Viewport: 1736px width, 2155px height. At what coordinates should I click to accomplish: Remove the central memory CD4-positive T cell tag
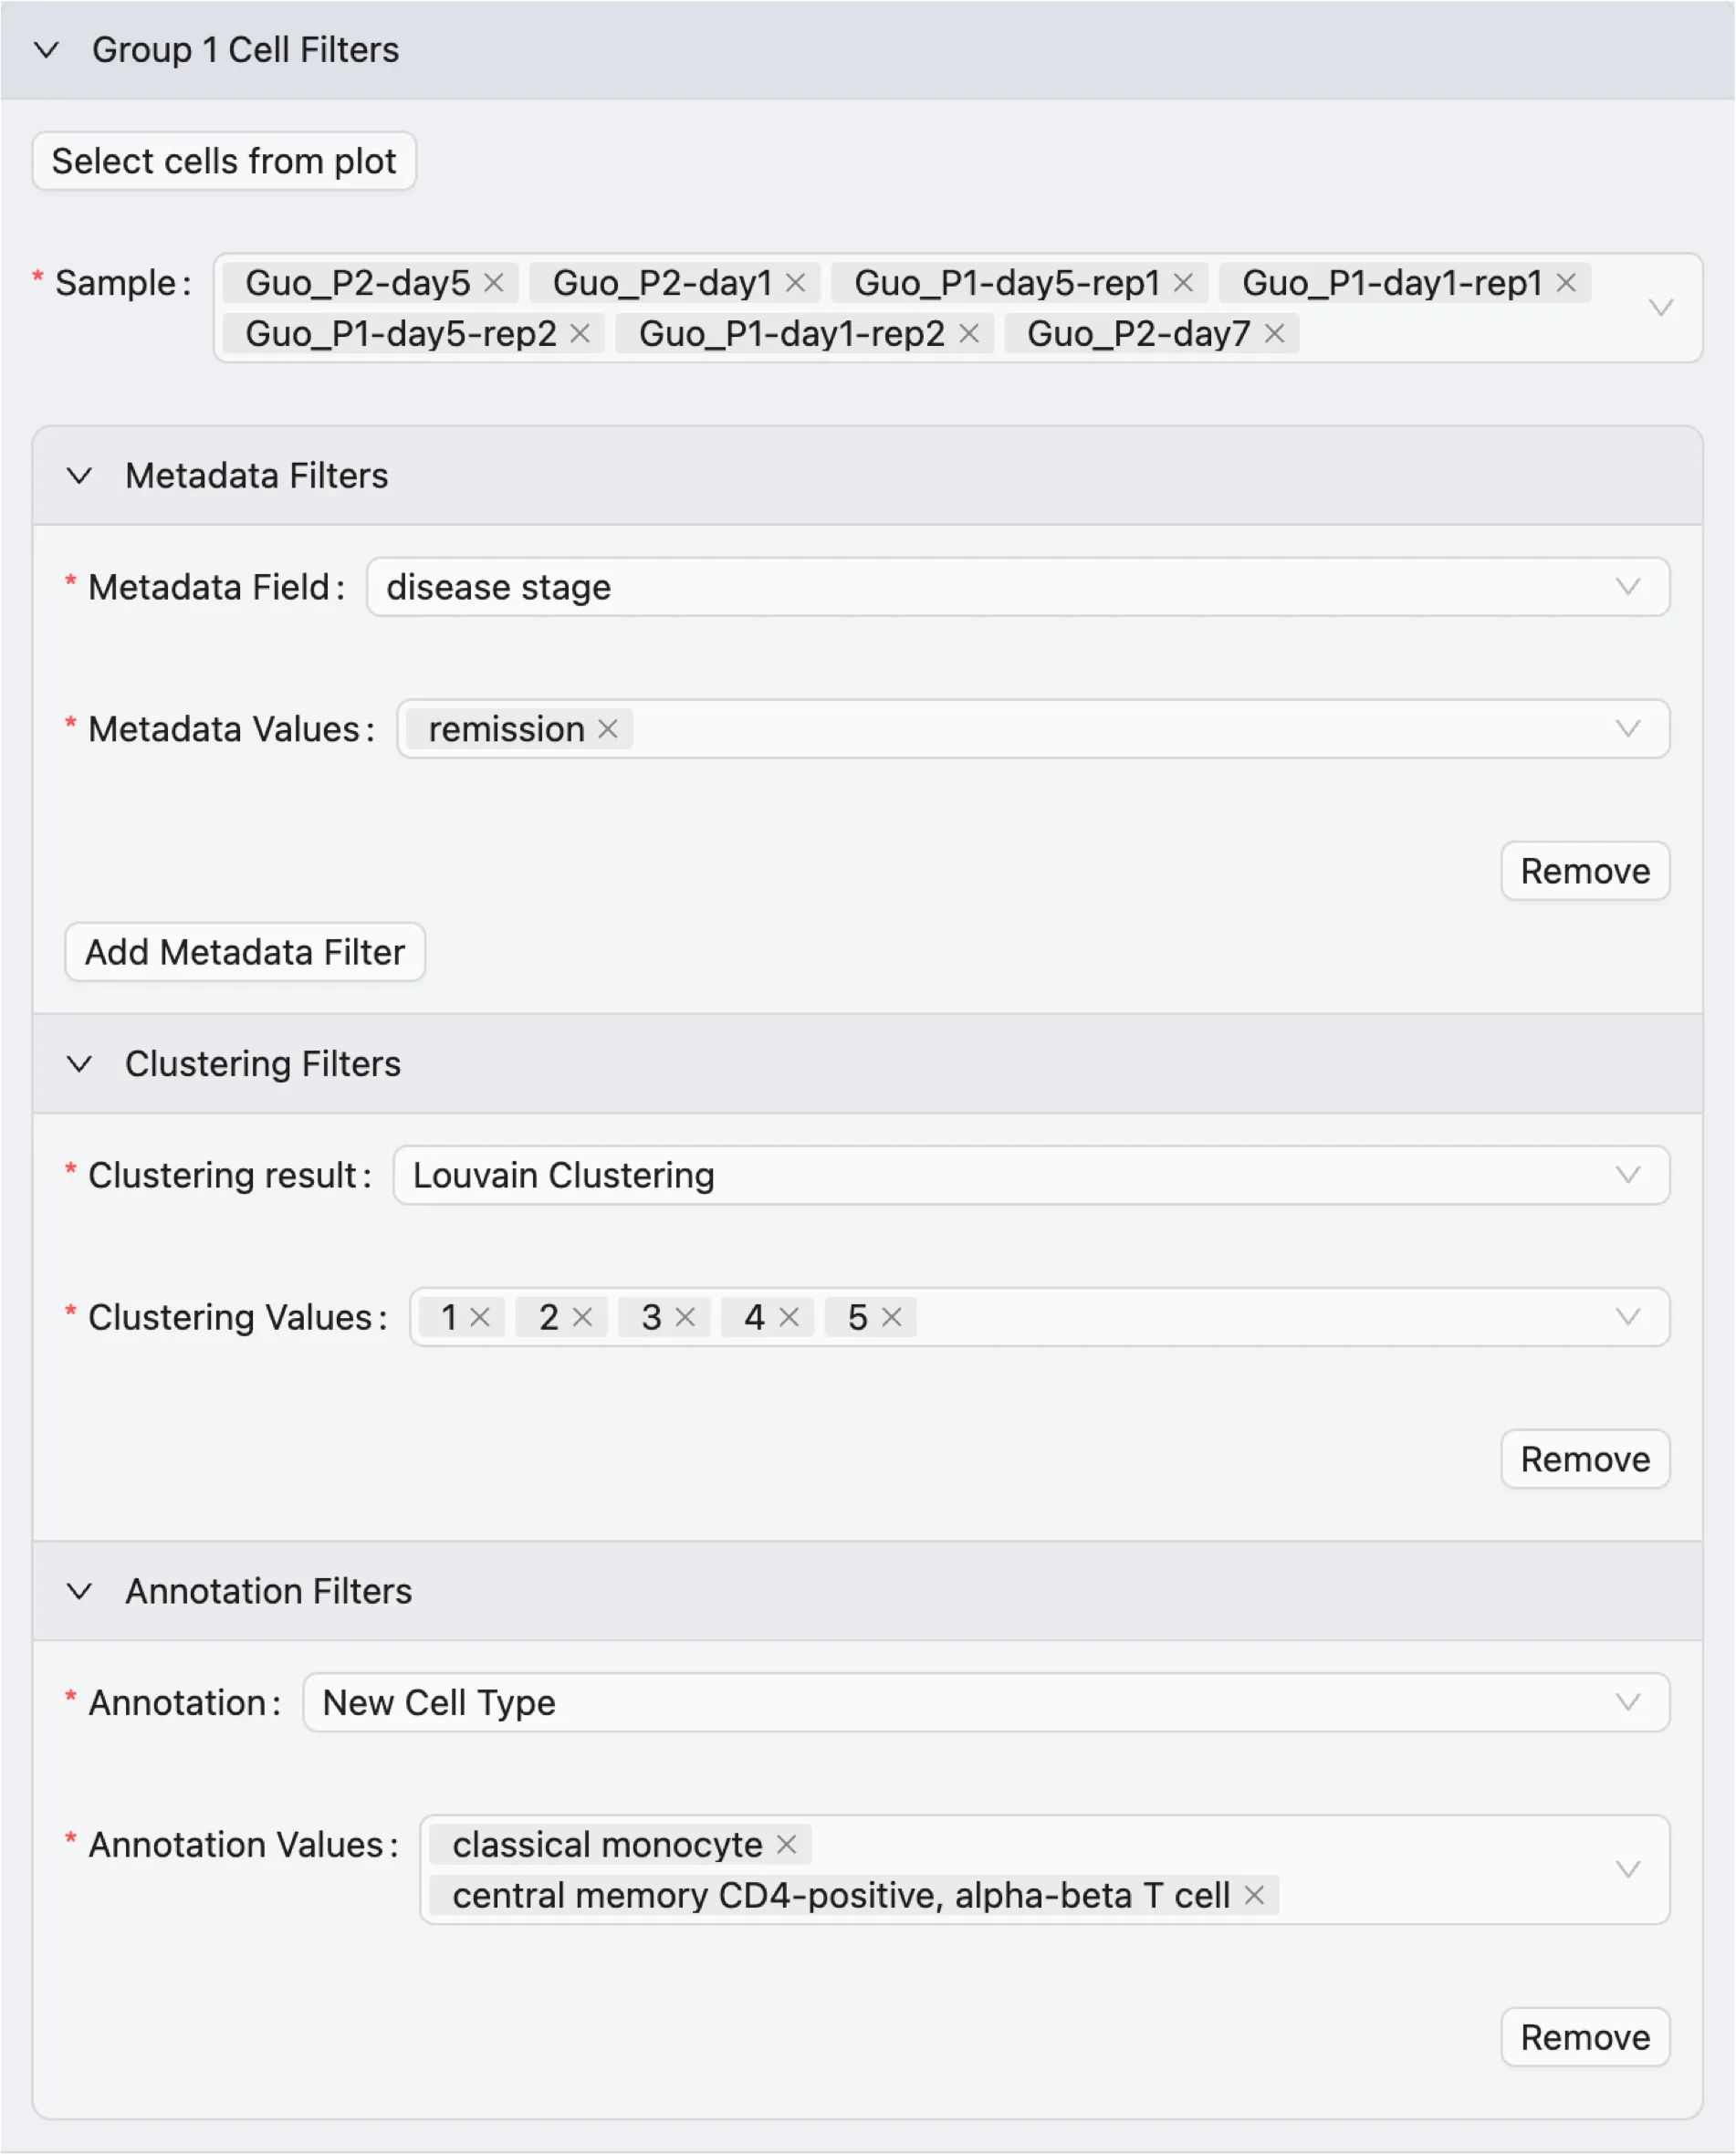point(1254,1895)
